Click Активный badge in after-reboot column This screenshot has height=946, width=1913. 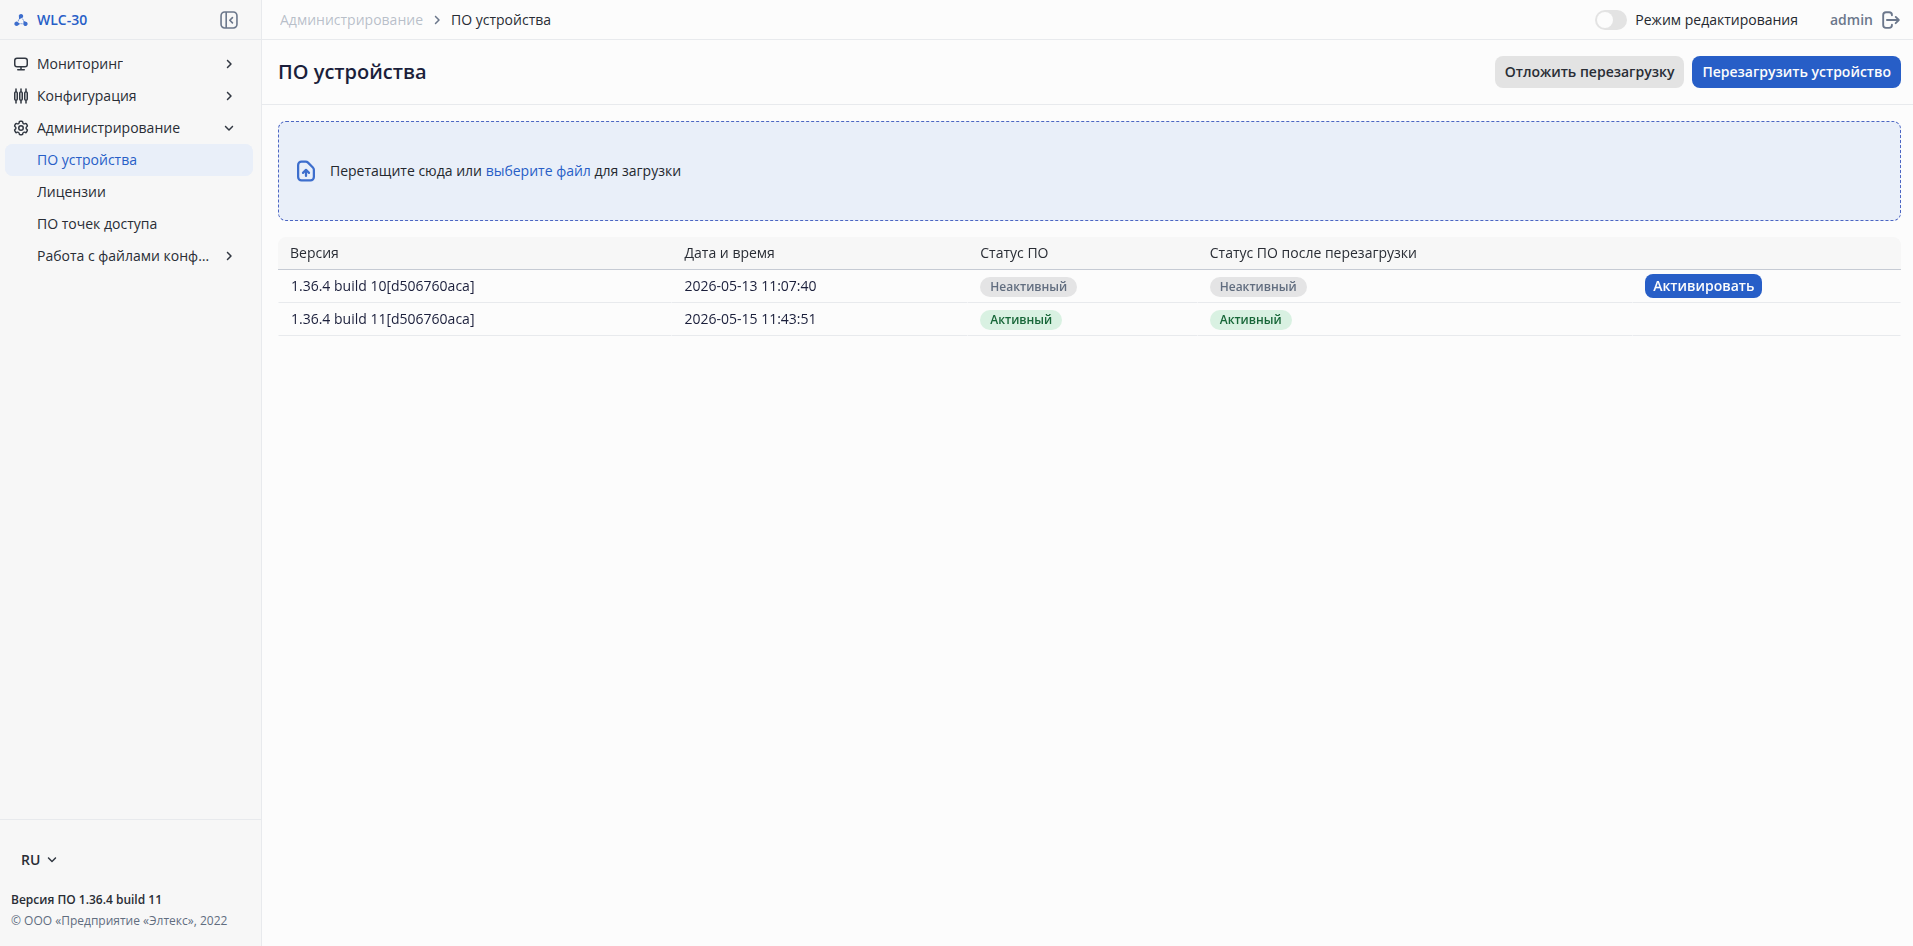pyautogui.click(x=1250, y=320)
